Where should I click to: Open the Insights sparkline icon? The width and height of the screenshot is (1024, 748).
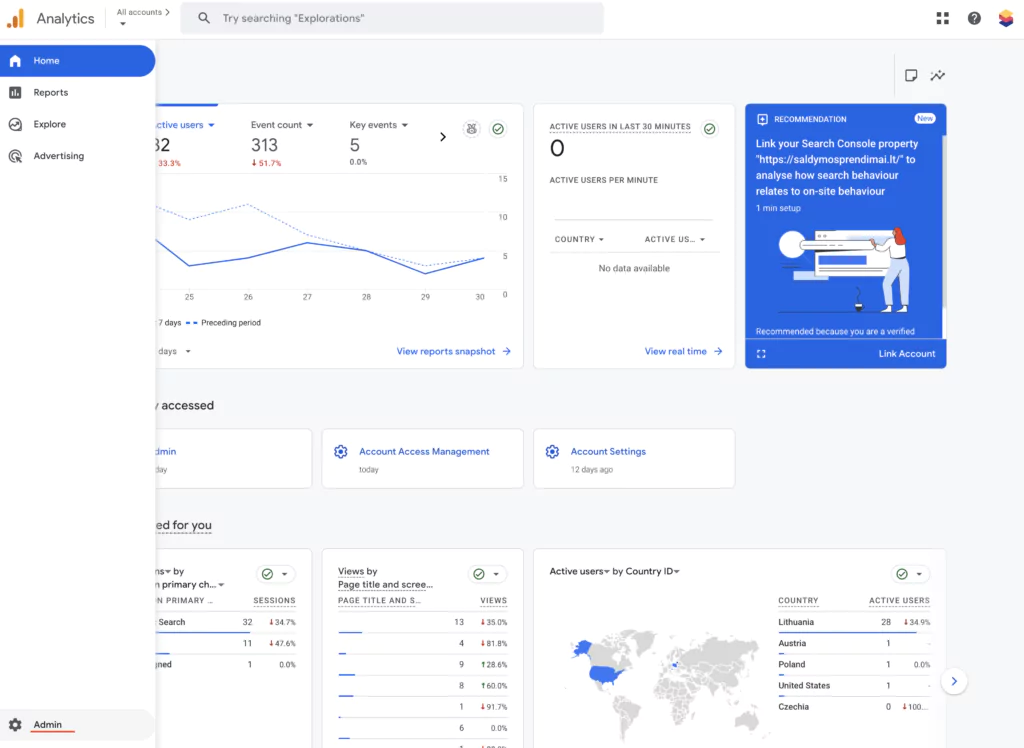938,76
